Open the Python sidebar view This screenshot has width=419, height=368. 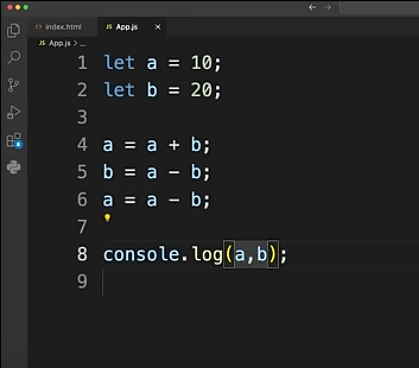click(x=14, y=167)
